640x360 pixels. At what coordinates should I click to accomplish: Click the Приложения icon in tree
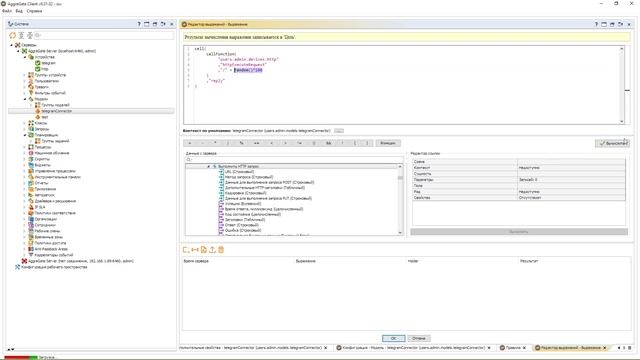click(x=31, y=189)
